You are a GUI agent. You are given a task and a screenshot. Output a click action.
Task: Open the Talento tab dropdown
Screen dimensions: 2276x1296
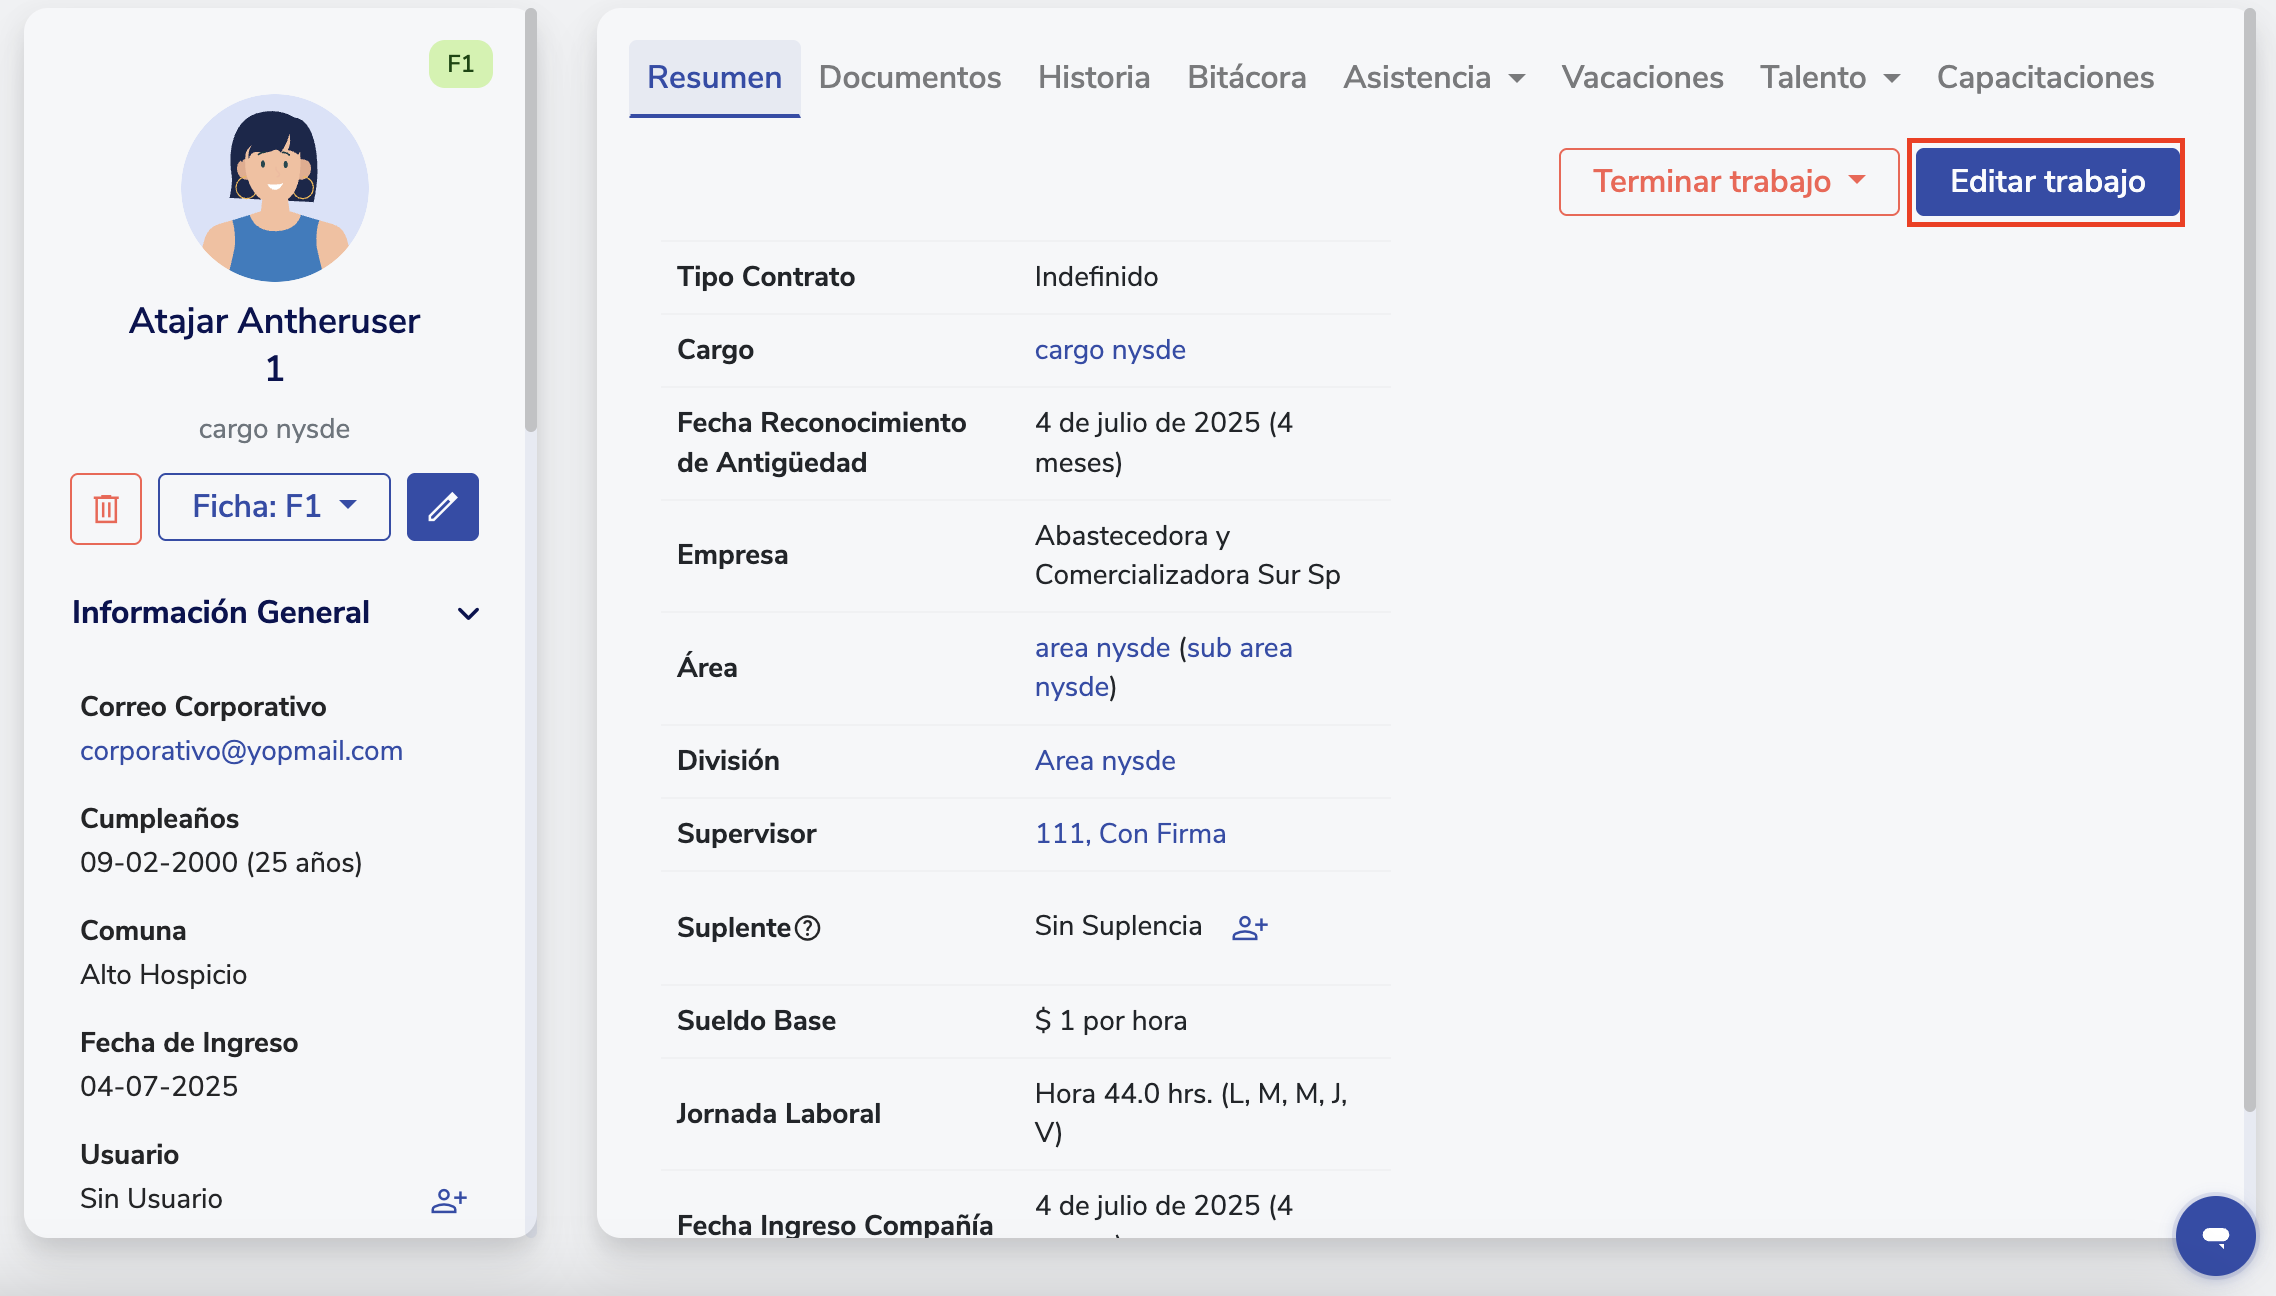click(x=1829, y=78)
